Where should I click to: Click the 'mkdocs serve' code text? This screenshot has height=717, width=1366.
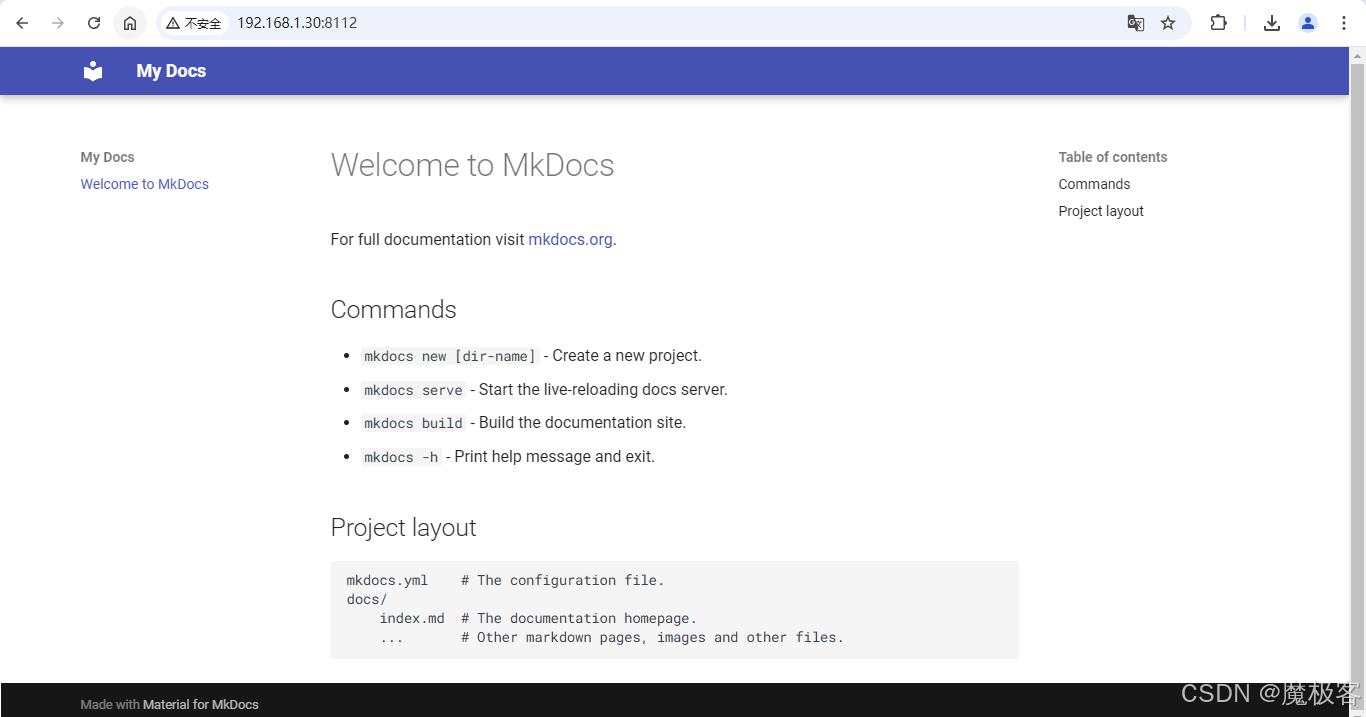click(x=413, y=390)
